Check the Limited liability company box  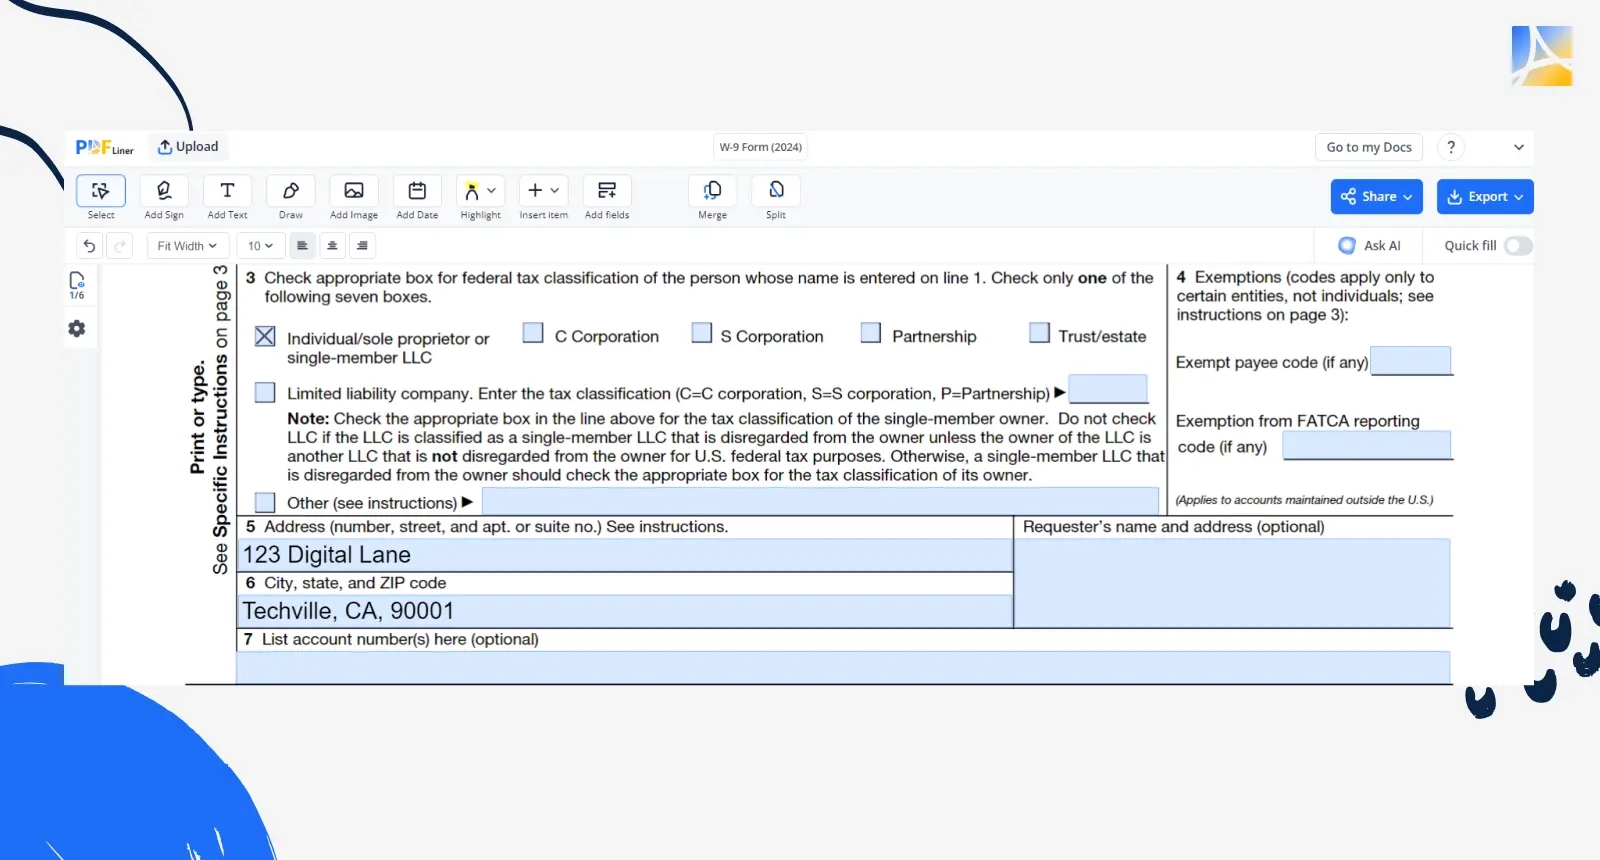click(x=265, y=392)
